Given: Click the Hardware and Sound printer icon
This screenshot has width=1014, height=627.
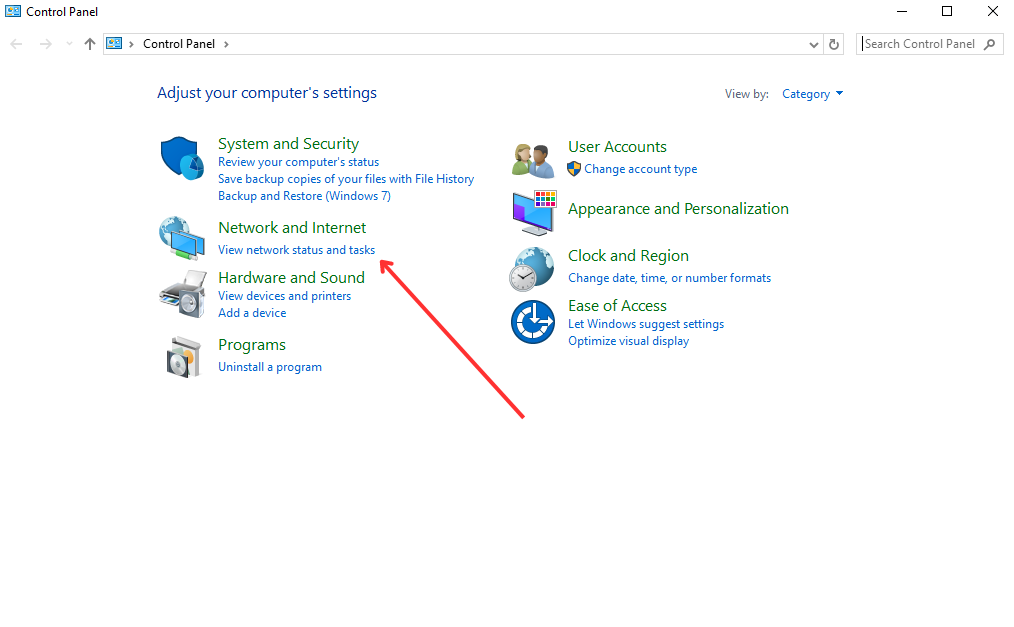Looking at the screenshot, I should [x=181, y=293].
